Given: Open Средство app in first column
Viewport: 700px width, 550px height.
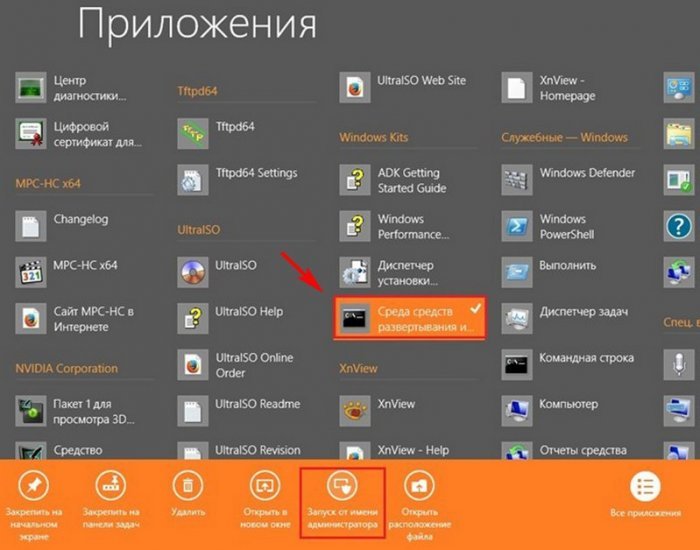Looking at the screenshot, I should point(59,450).
